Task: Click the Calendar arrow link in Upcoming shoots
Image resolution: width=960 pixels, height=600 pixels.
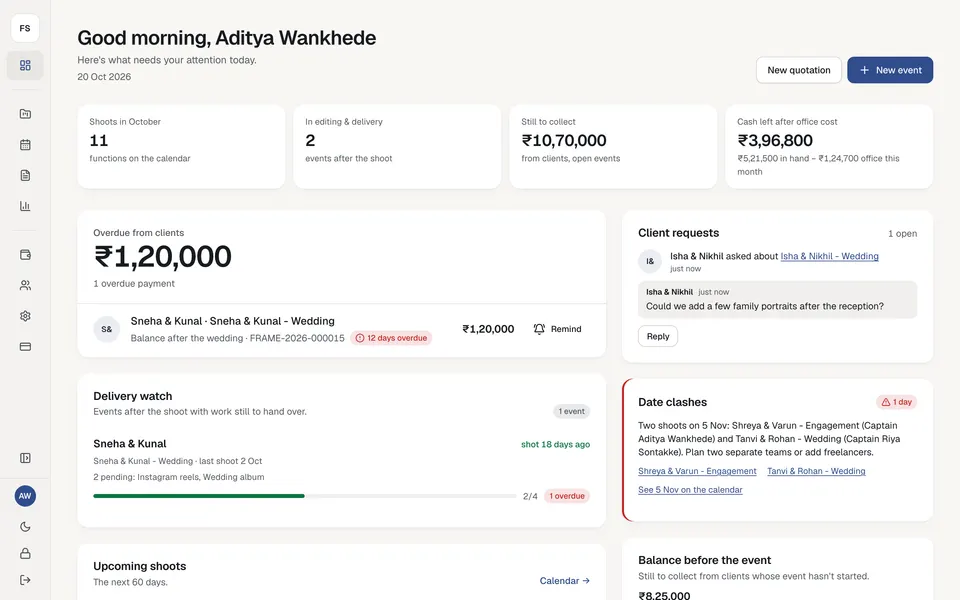Action: pyautogui.click(x=564, y=580)
